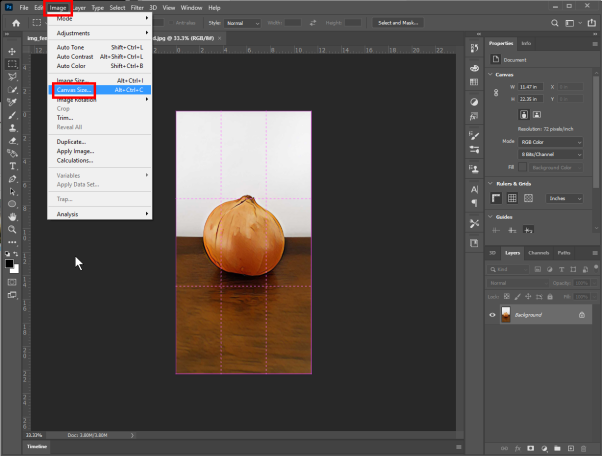The height and width of the screenshot is (456, 602).
Task: Open the Swatches grid panel icon
Action: click(x=474, y=82)
